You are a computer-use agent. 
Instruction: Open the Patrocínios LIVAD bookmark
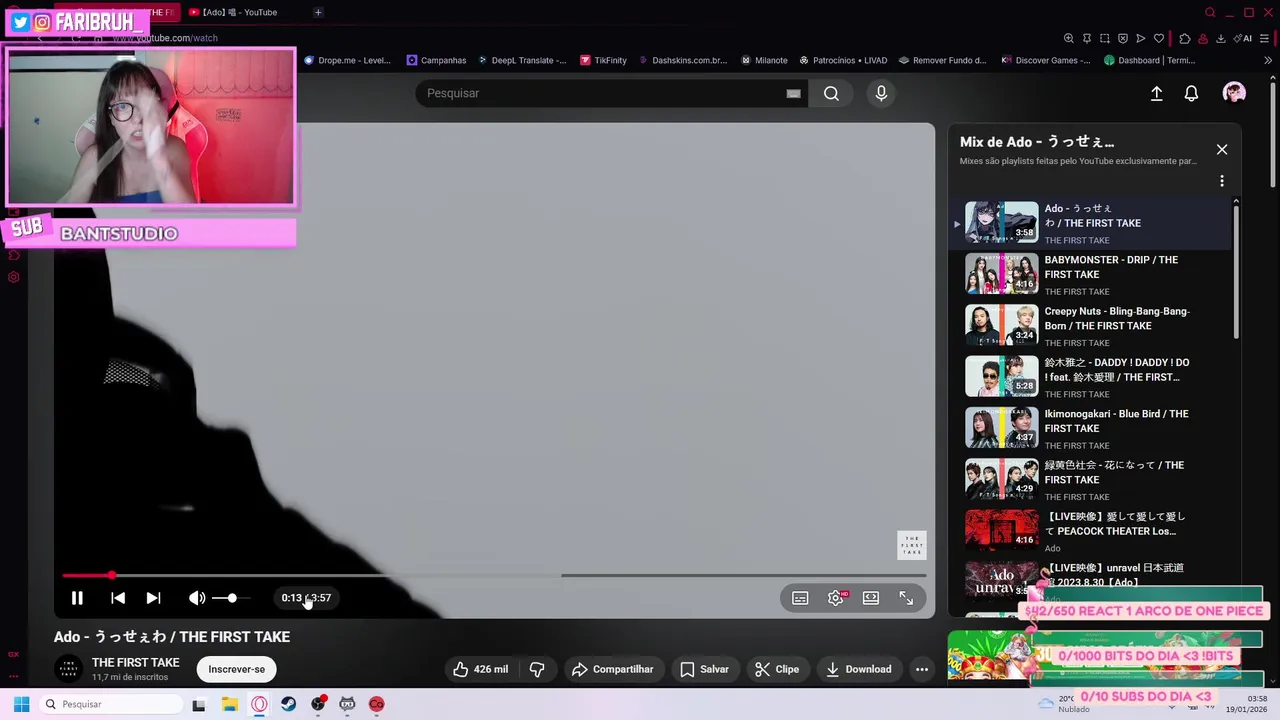843,60
